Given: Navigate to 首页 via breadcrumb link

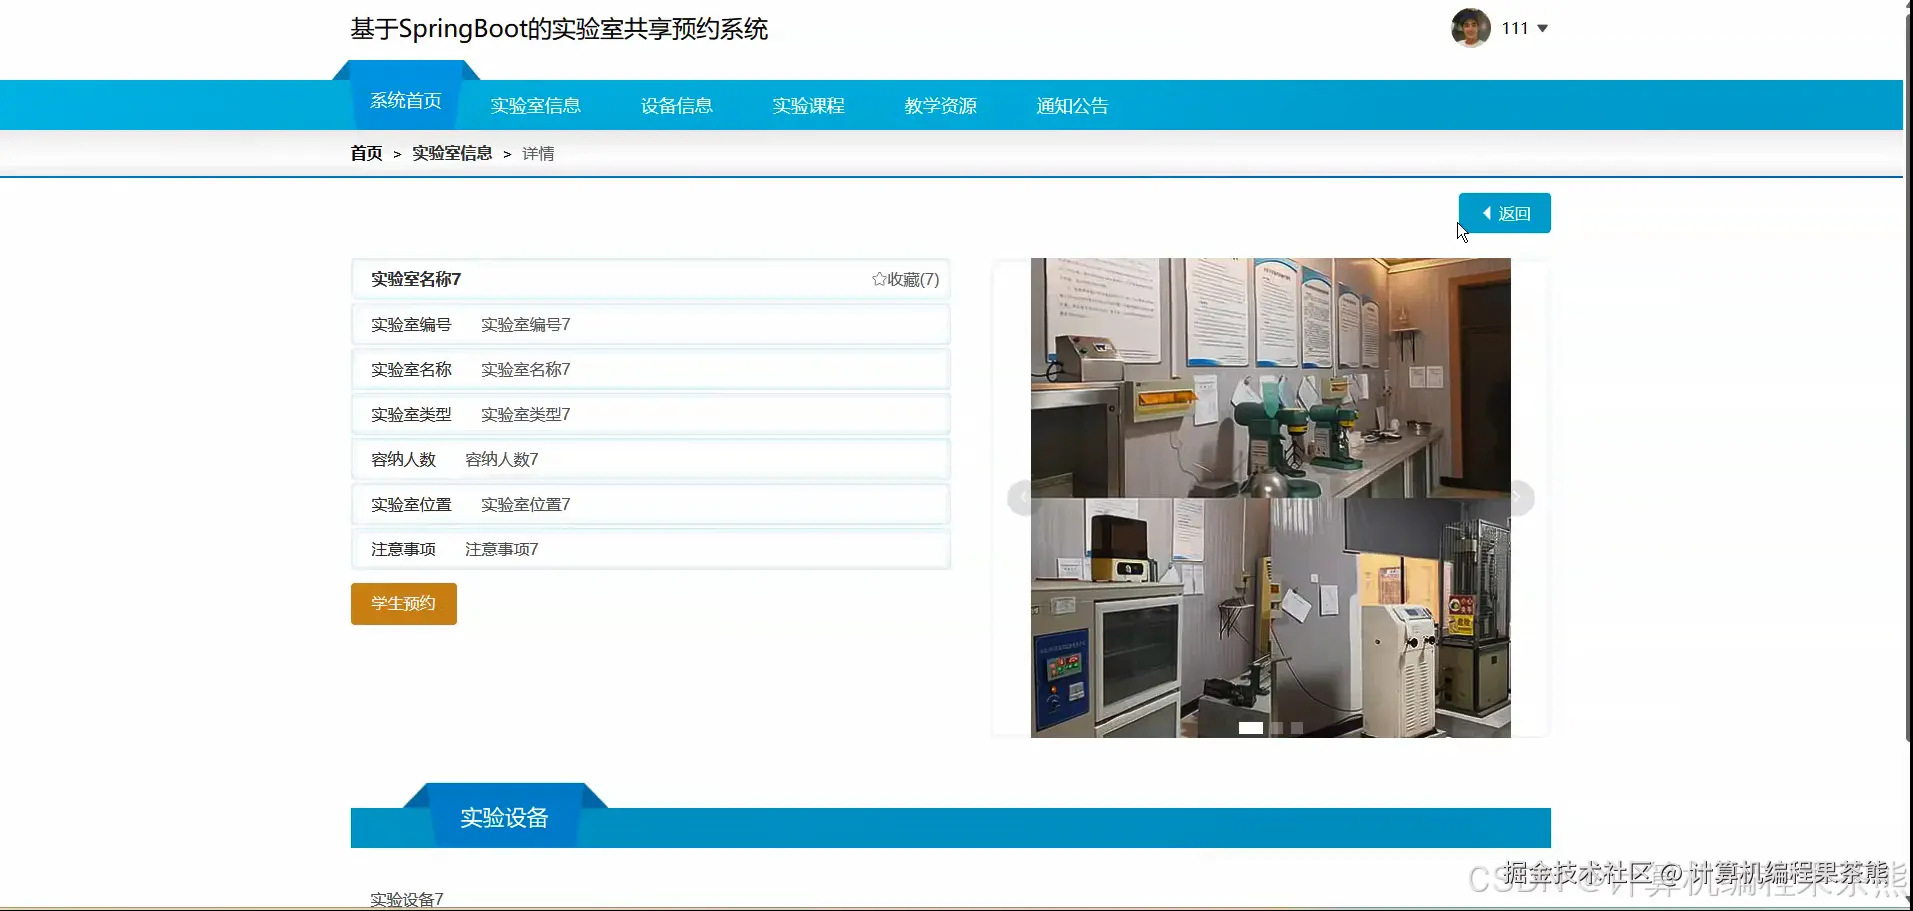Looking at the screenshot, I should (x=365, y=152).
